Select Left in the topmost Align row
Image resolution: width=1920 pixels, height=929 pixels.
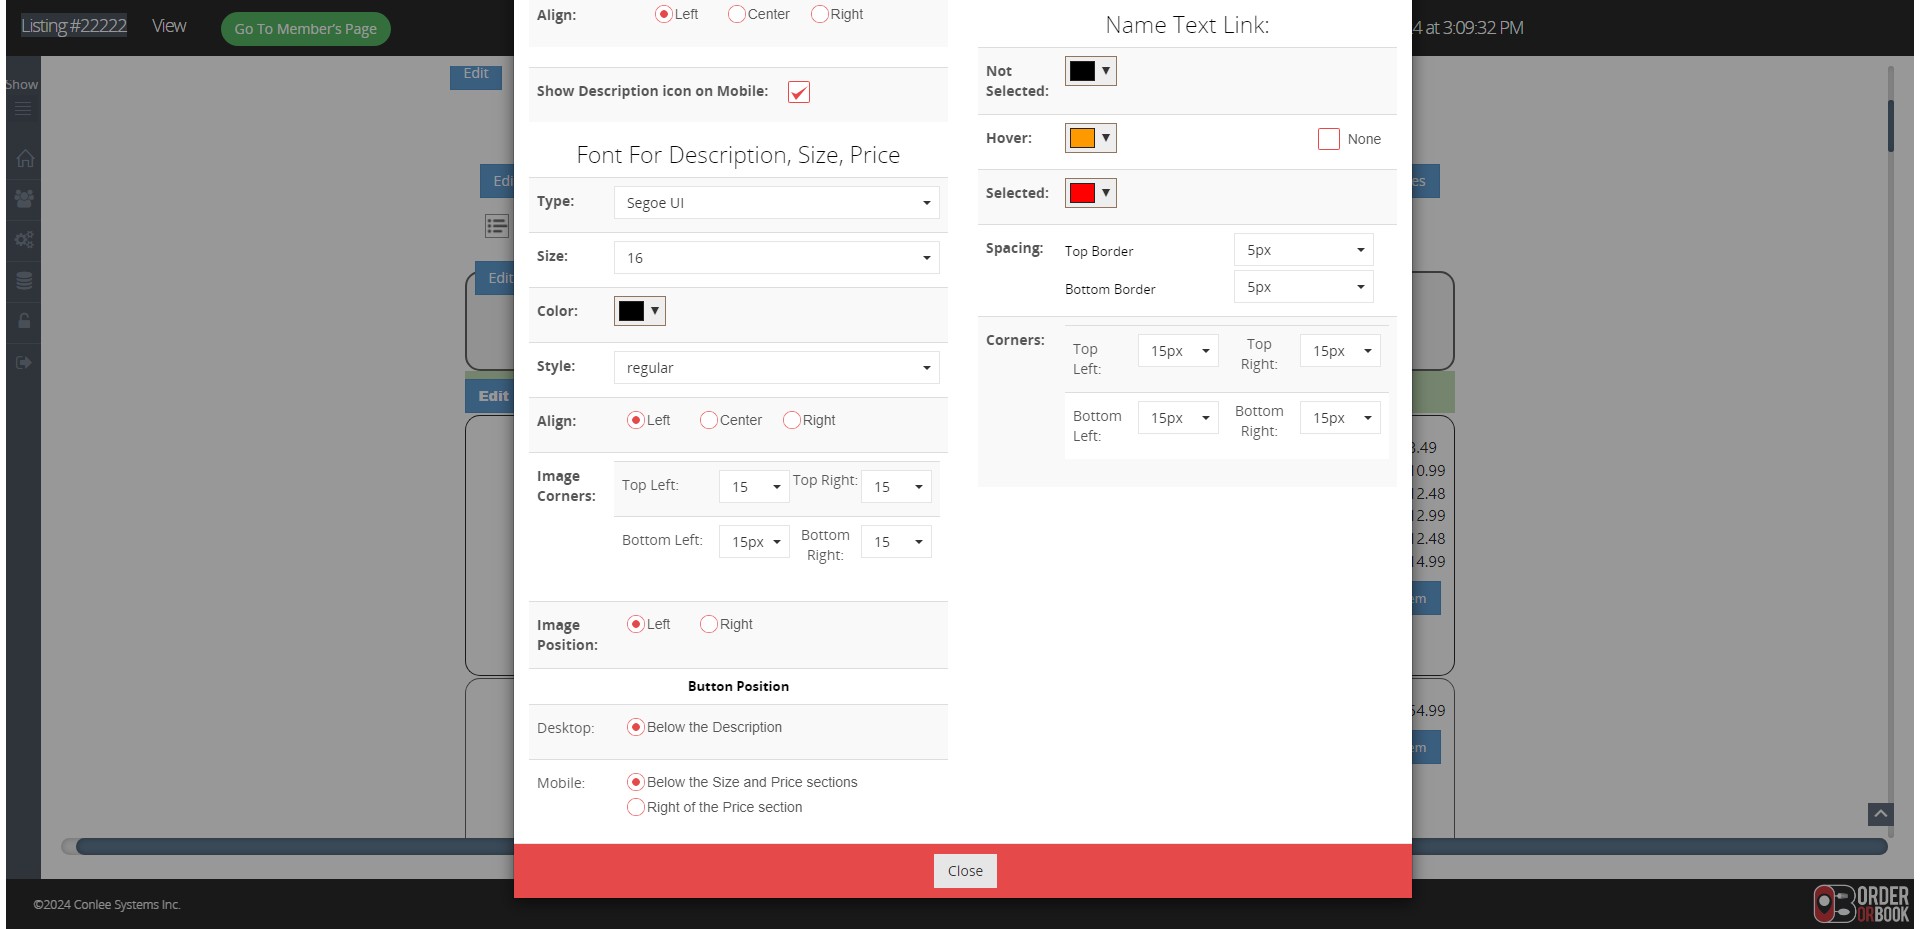pyautogui.click(x=664, y=14)
